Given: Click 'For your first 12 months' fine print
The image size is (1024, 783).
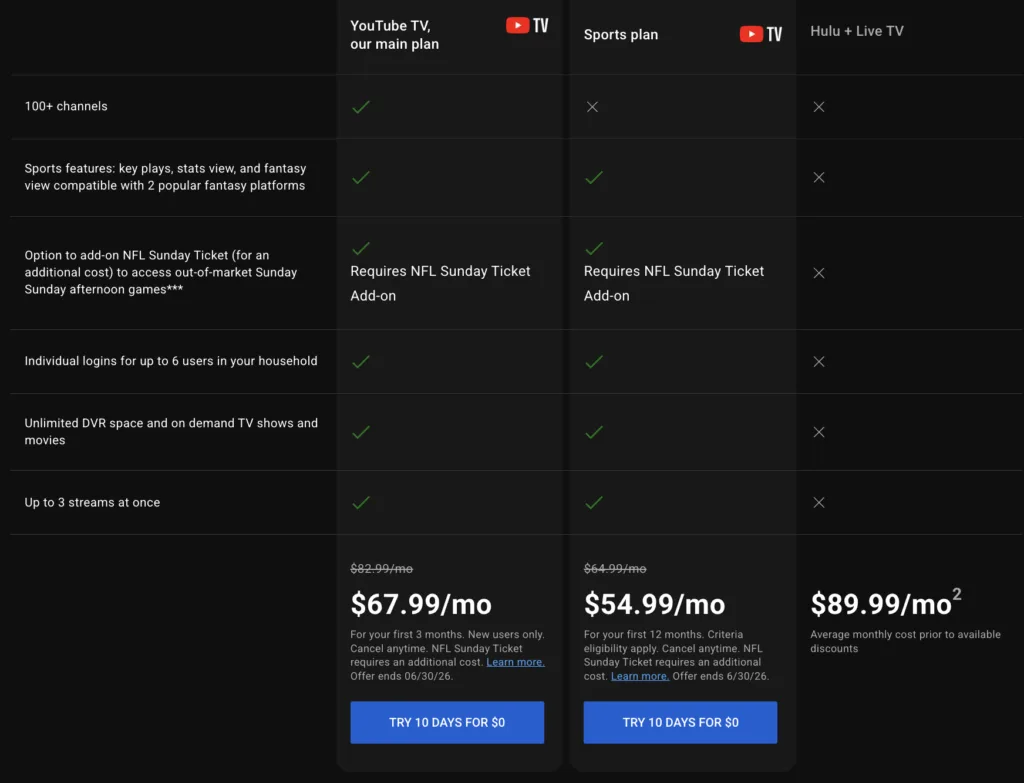Looking at the screenshot, I should (677, 655).
